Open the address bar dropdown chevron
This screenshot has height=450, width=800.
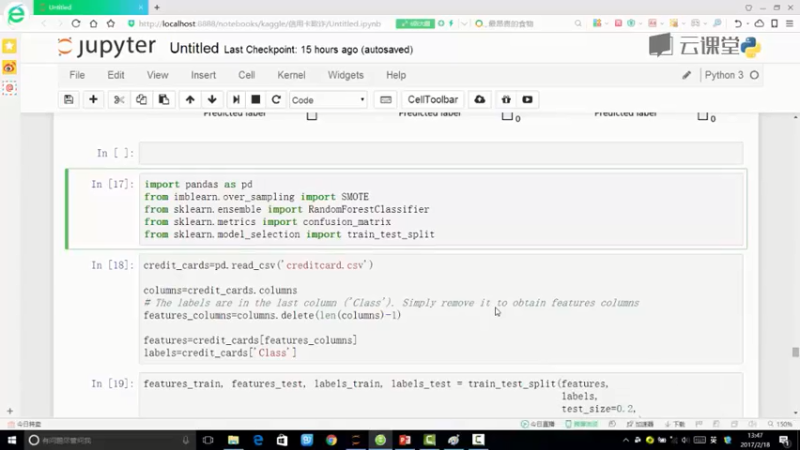(464, 23)
